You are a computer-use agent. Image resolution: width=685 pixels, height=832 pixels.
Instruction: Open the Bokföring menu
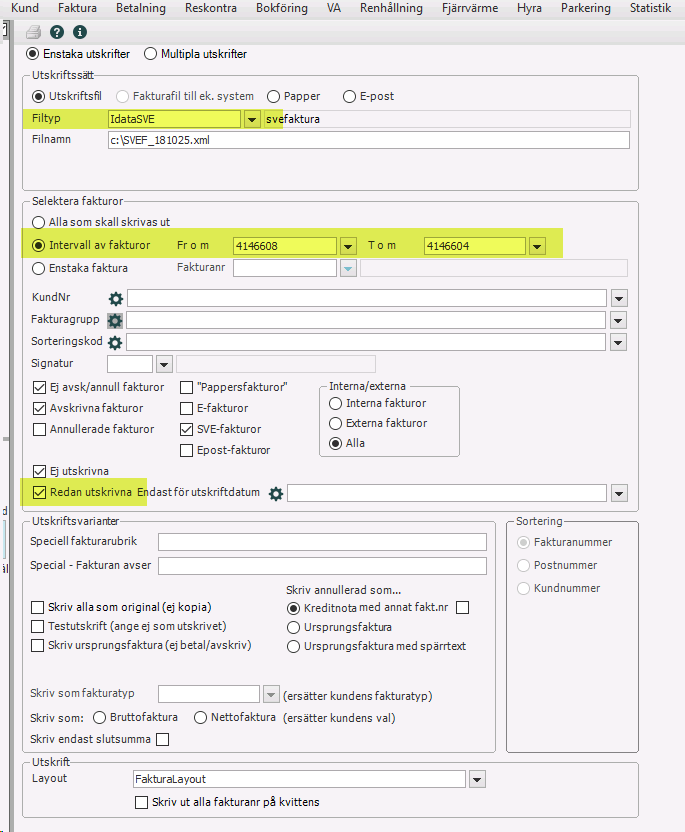pos(282,8)
